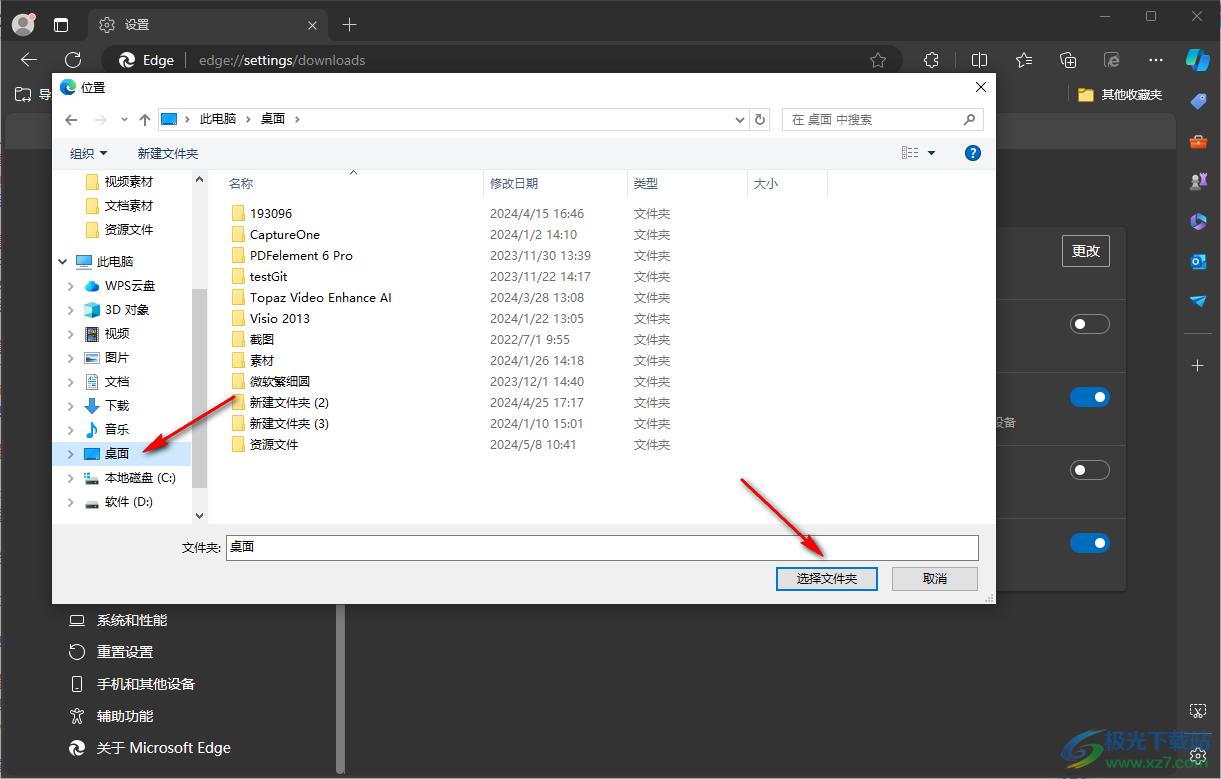Open 重置设置 settings section
The image size is (1221, 779).
point(125,652)
